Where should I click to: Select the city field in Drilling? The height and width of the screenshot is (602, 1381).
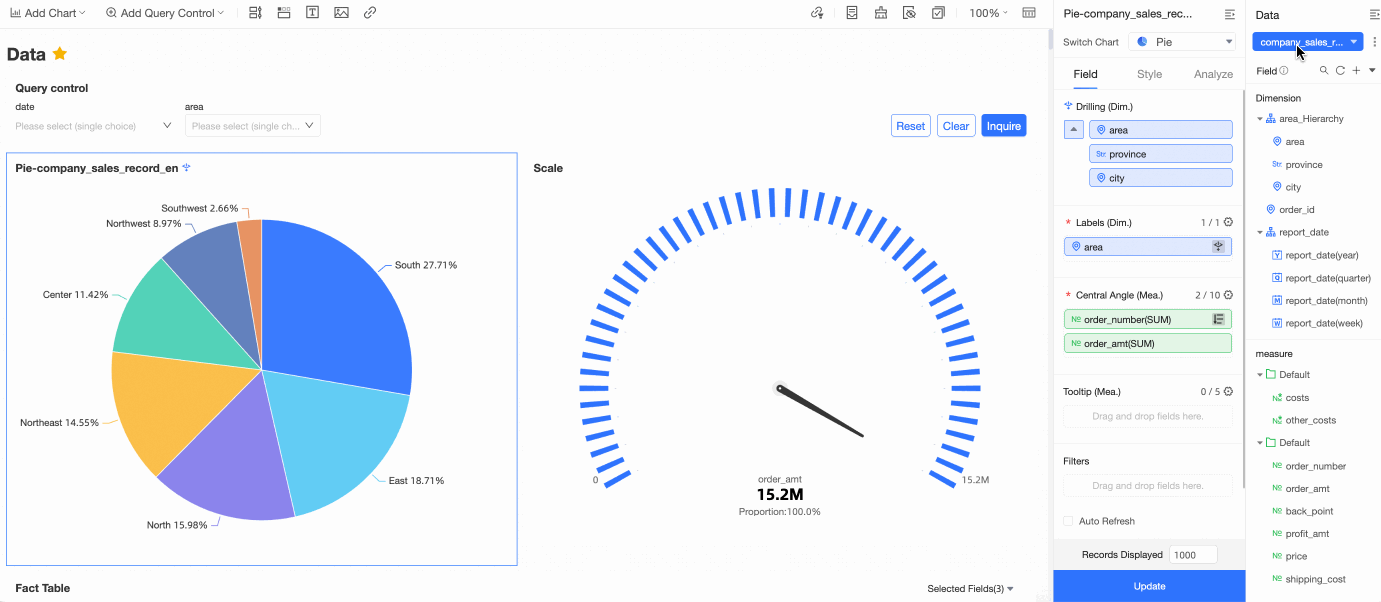tap(1160, 178)
